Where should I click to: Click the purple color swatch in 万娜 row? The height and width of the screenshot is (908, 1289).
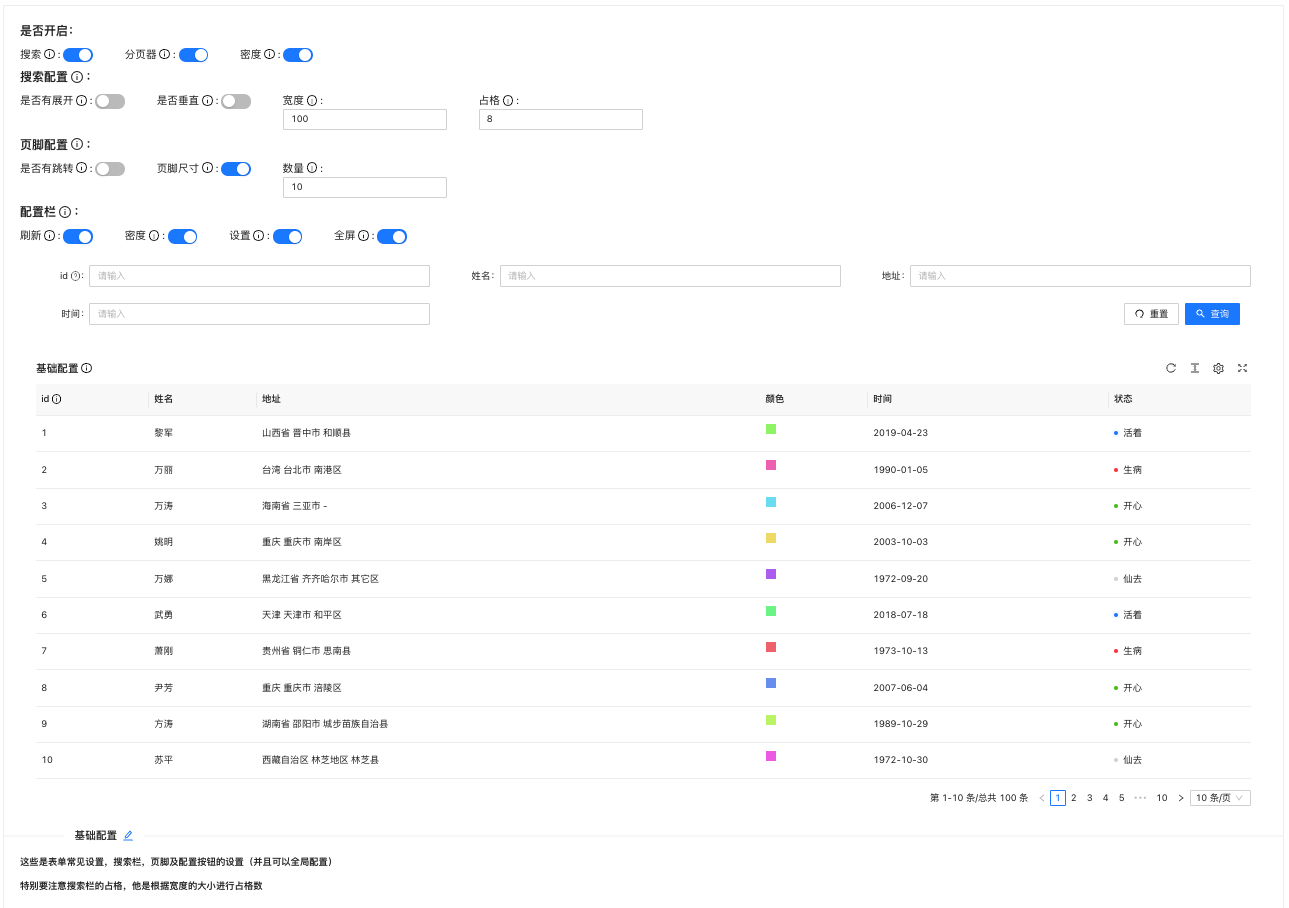[771, 574]
